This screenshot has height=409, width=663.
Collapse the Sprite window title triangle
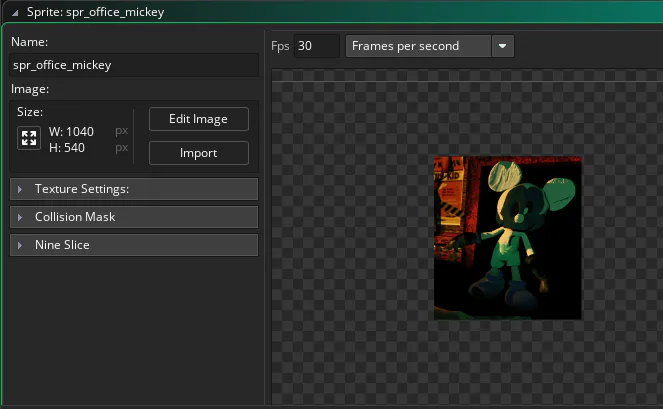click(15, 13)
